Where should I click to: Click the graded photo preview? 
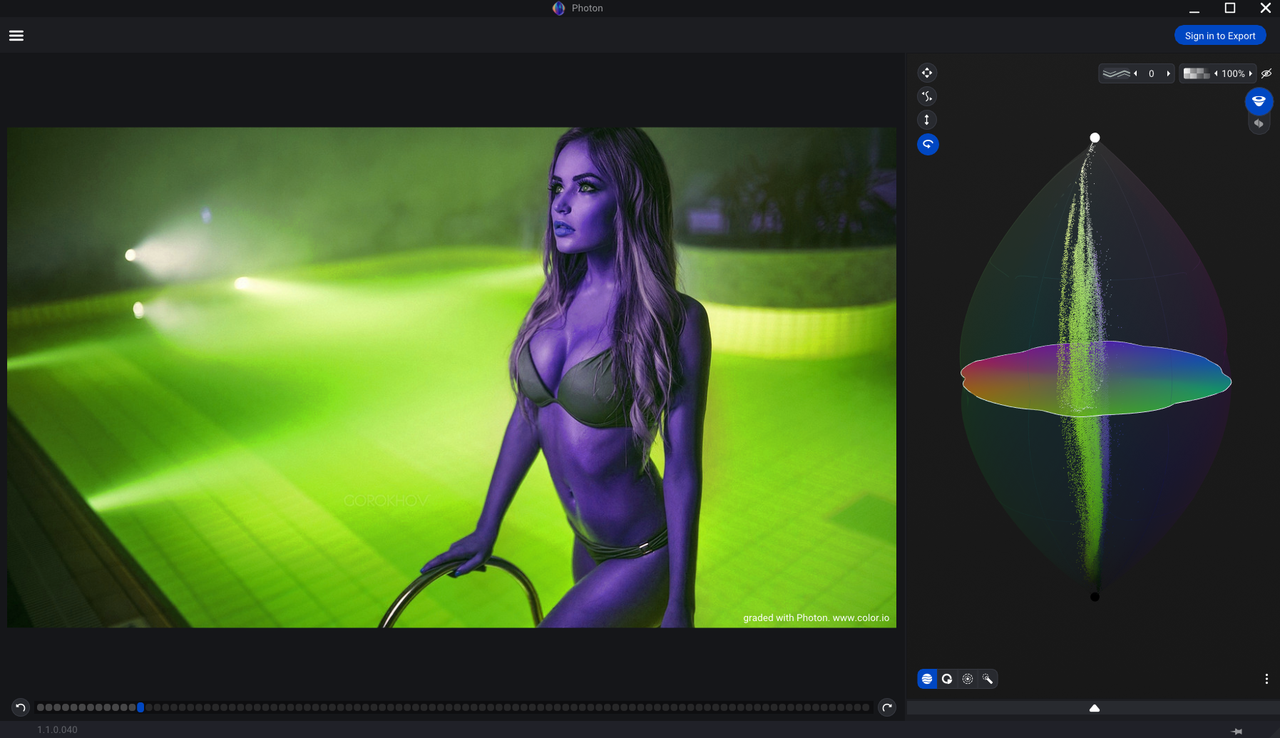tap(451, 377)
